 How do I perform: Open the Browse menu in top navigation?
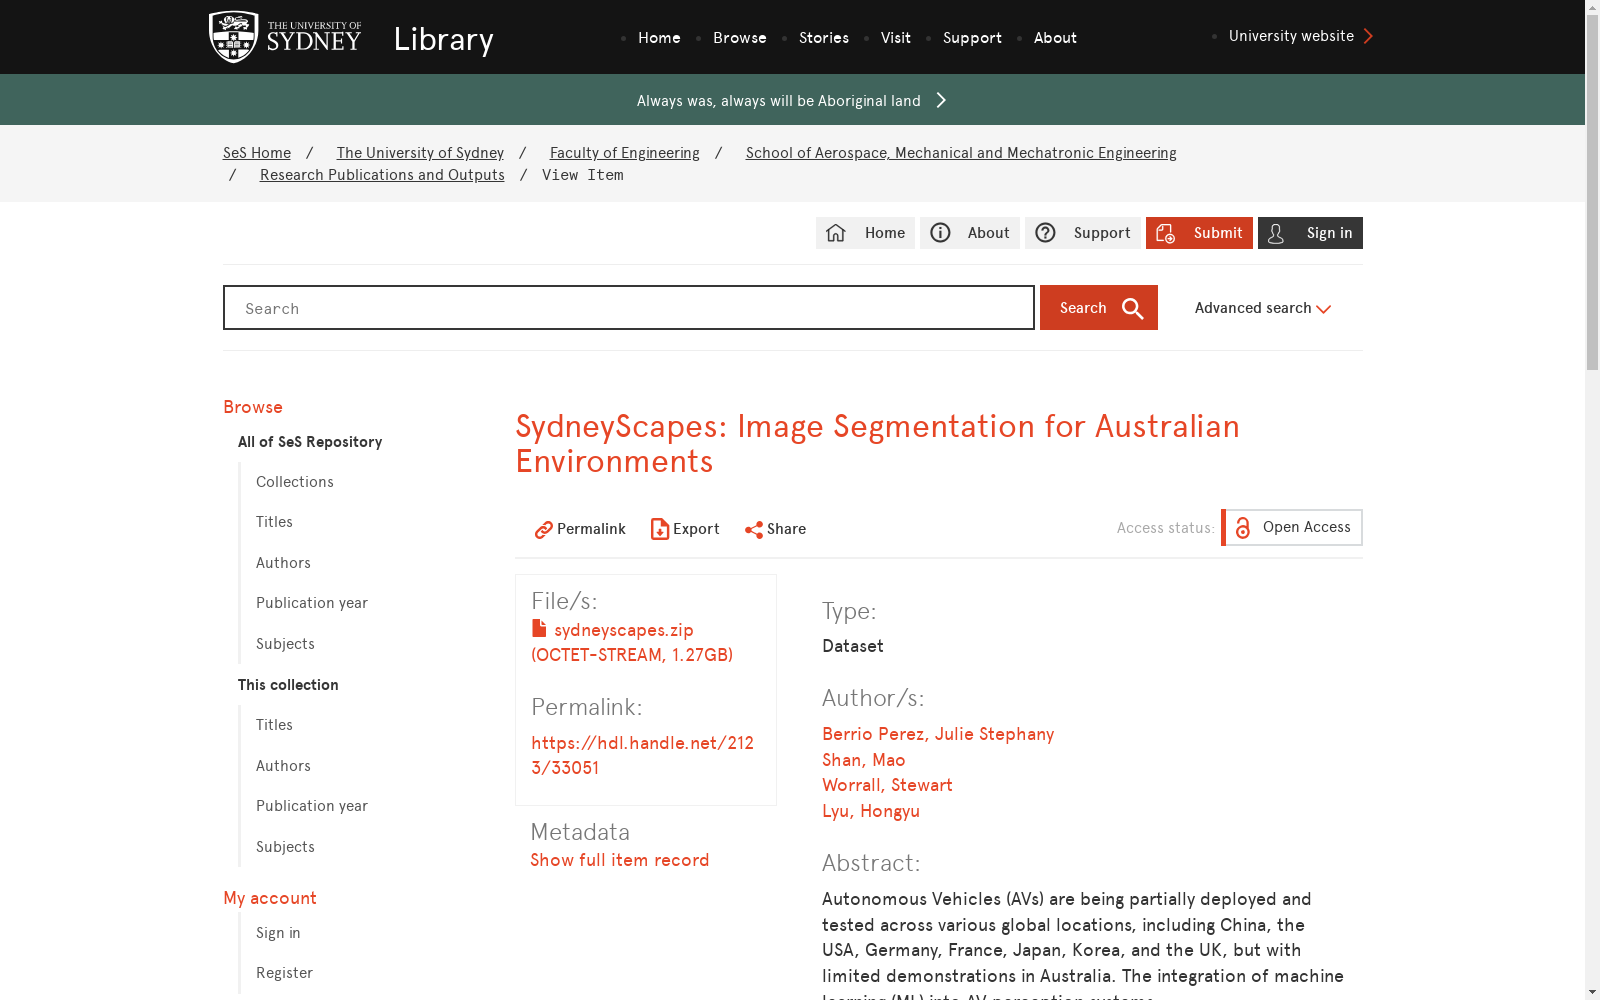click(x=740, y=38)
